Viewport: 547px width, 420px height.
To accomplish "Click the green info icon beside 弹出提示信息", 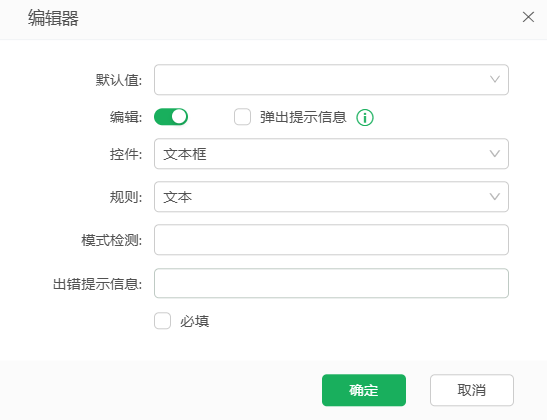I will click(365, 117).
